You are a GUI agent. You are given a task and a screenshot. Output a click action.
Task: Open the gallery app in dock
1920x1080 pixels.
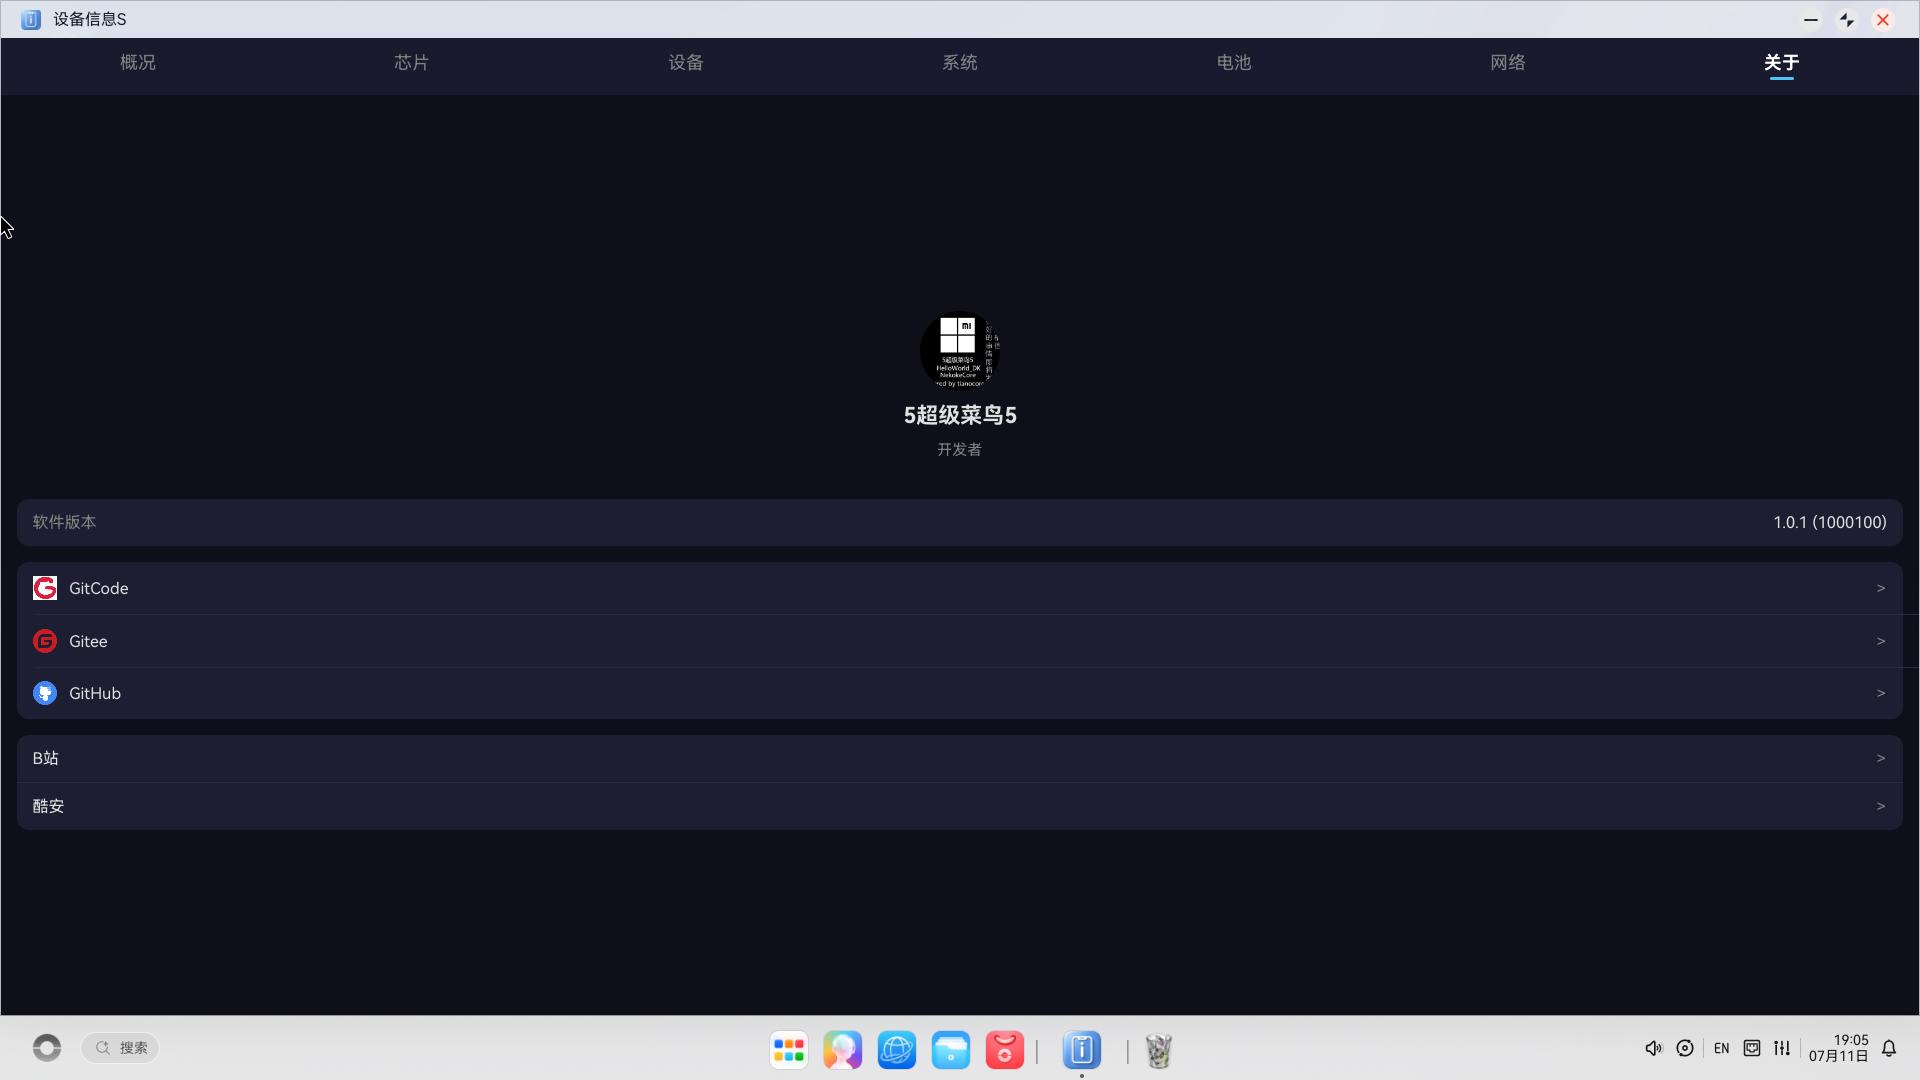tap(843, 1050)
